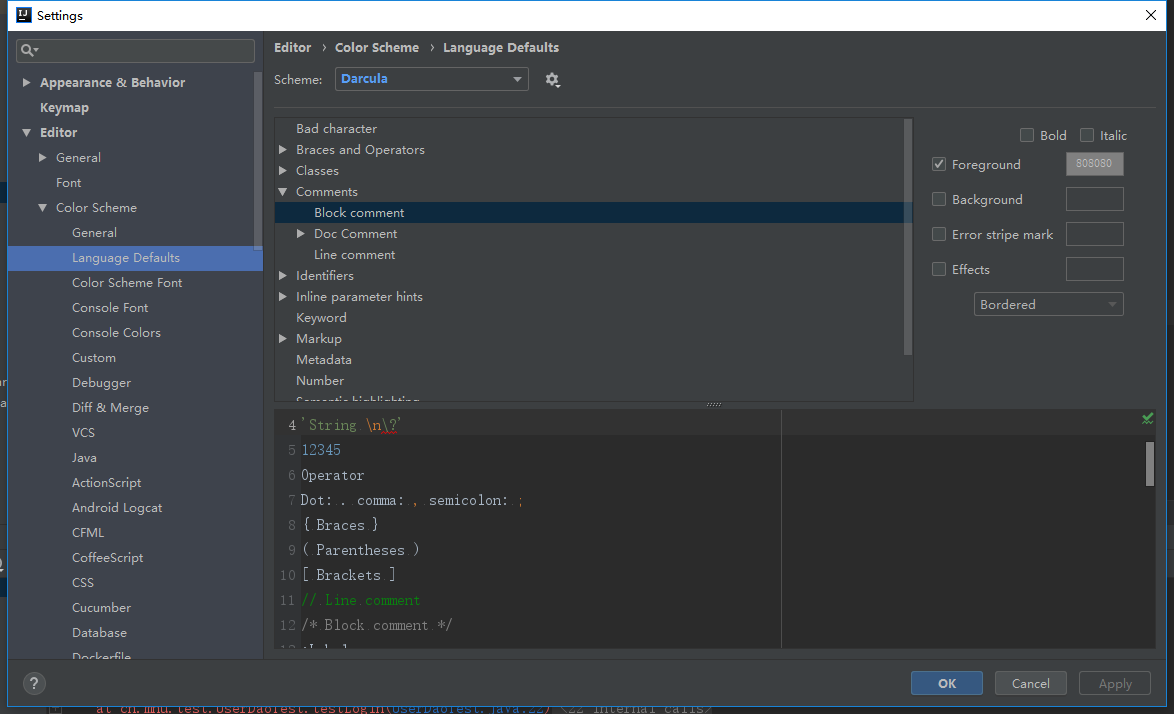Expand the Markup group

[x=283, y=338]
